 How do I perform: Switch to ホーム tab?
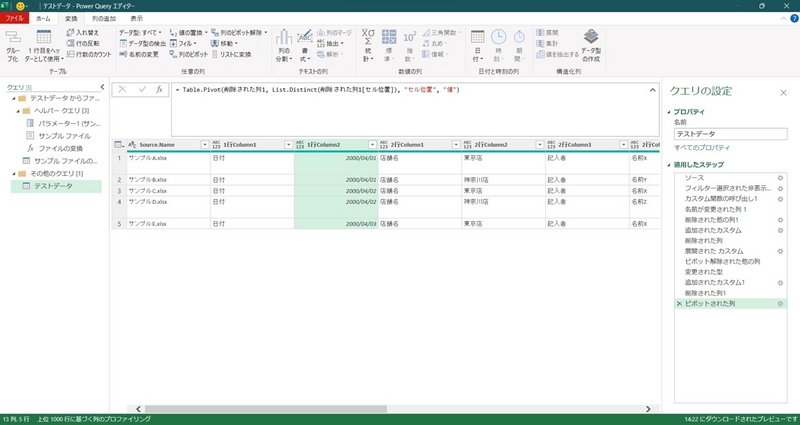click(43, 18)
